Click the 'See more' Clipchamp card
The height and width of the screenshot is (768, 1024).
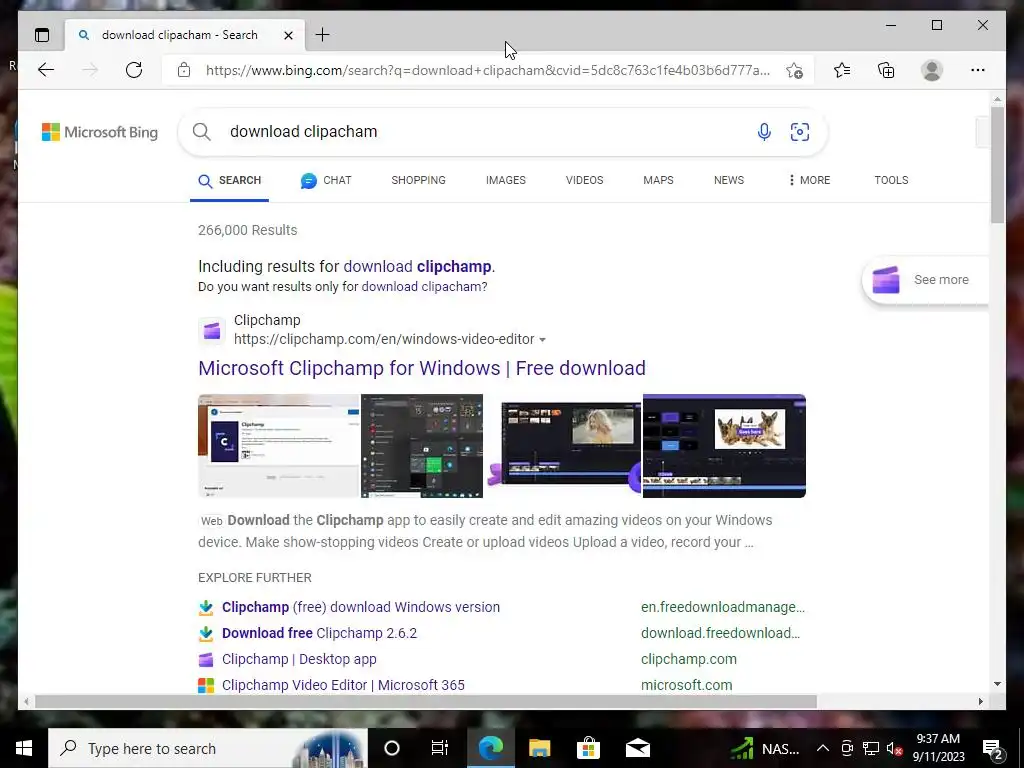click(925, 280)
